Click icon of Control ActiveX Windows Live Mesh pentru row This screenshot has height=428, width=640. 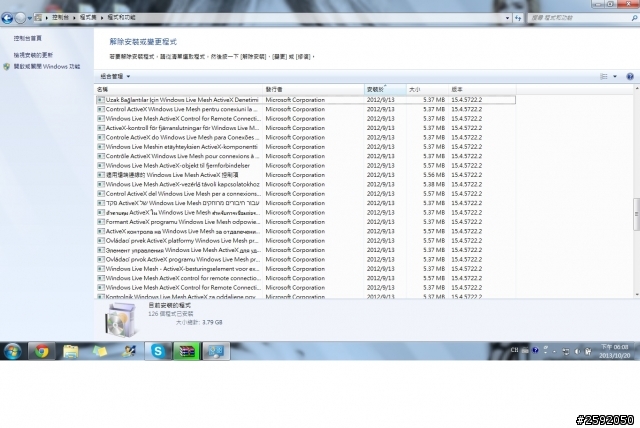(x=100, y=109)
